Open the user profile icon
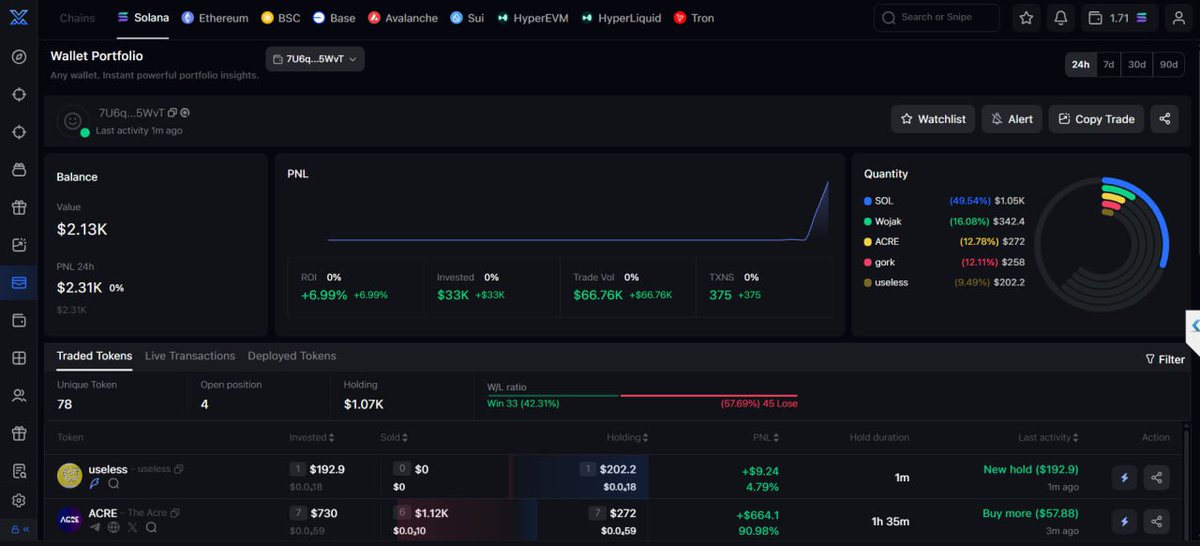The image size is (1200, 546). pos(1179,18)
